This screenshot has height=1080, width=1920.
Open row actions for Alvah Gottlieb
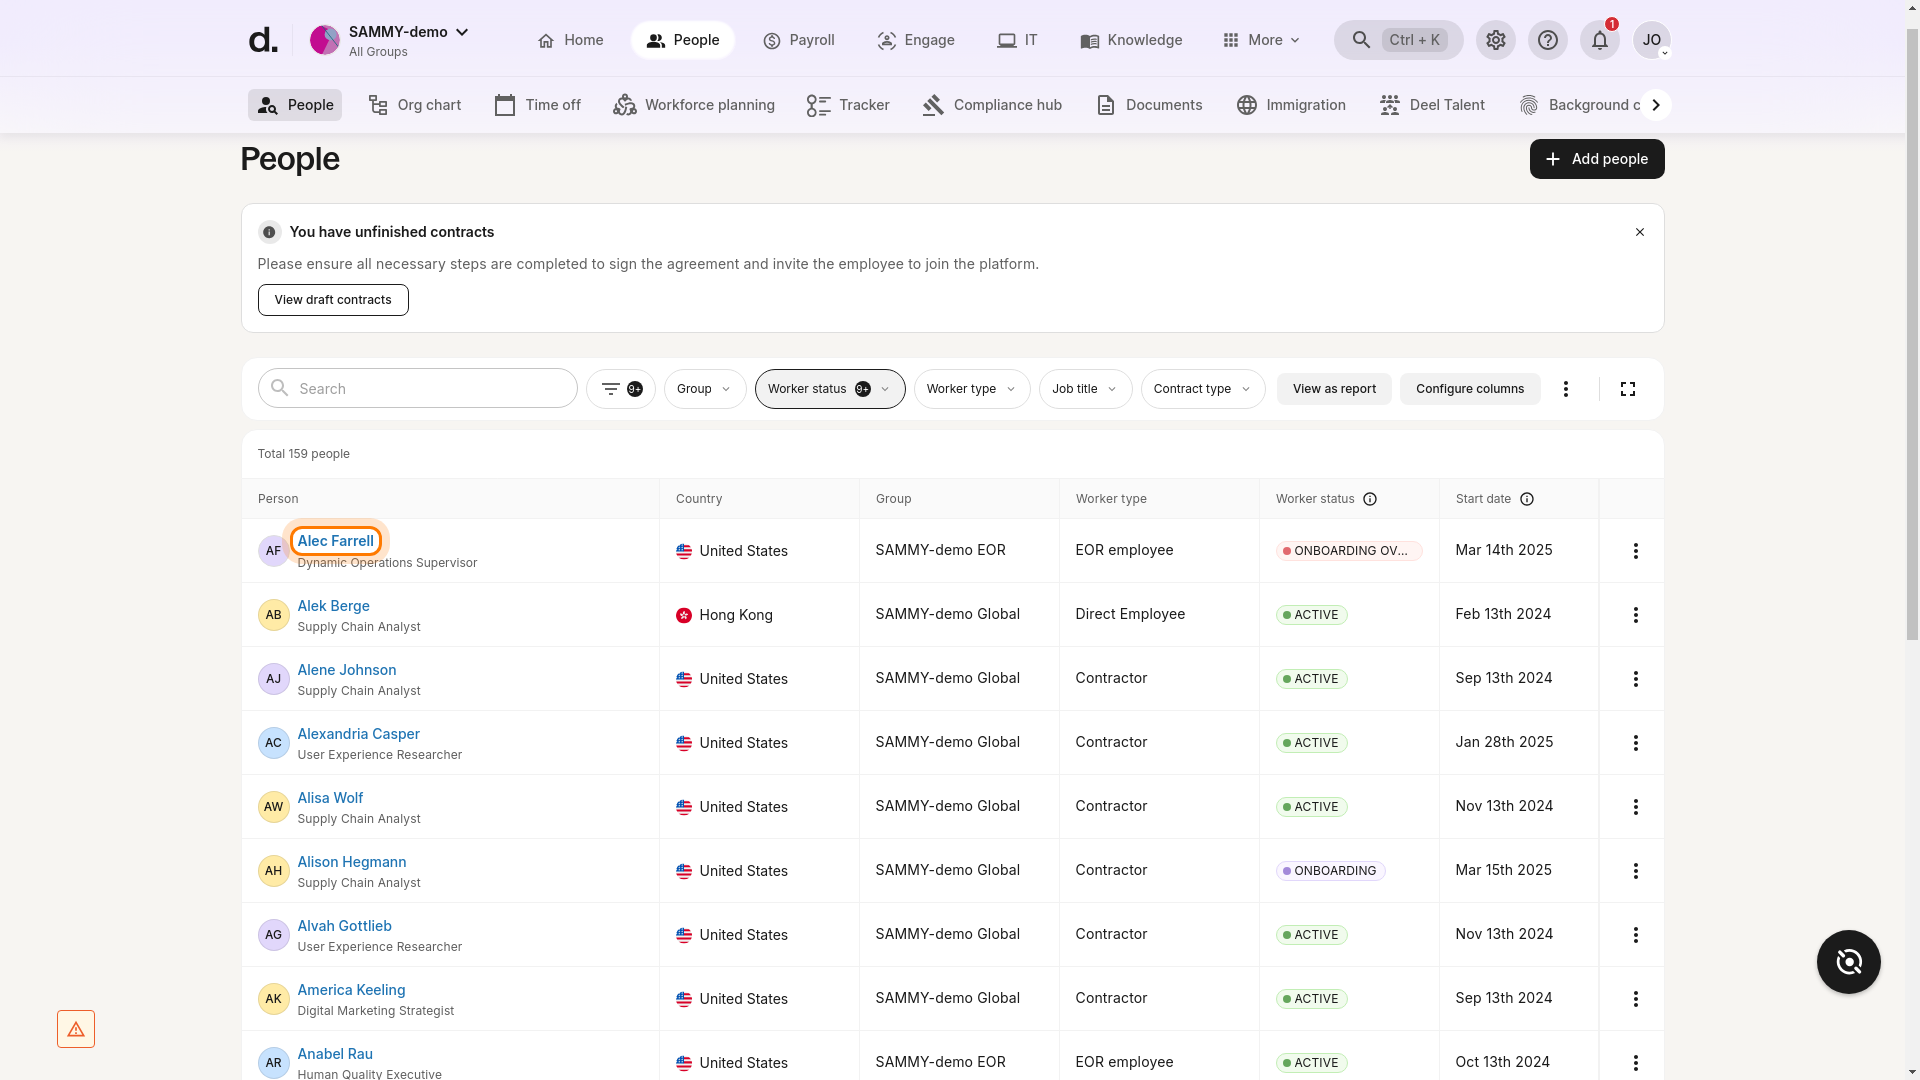pos(1636,935)
